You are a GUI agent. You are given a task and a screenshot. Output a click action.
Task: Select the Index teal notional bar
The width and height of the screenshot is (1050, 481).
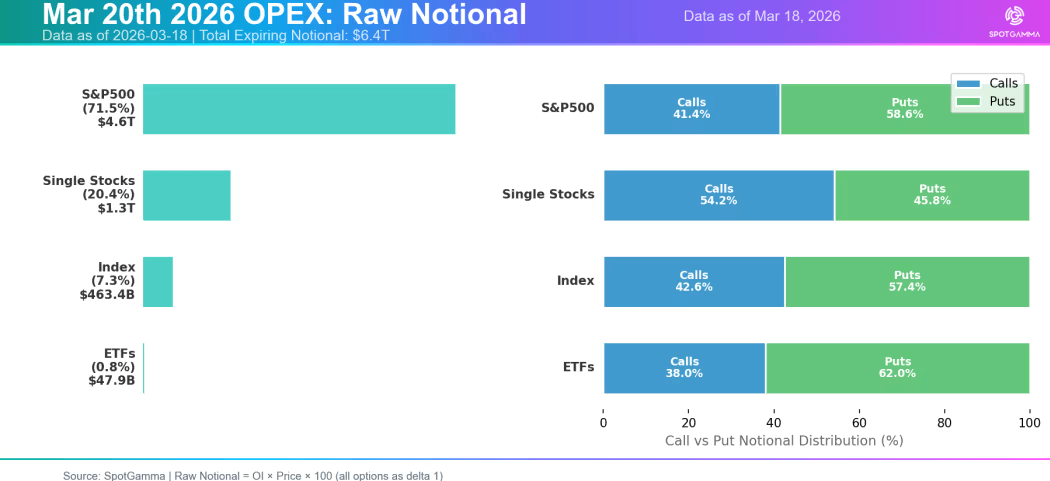click(158, 282)
